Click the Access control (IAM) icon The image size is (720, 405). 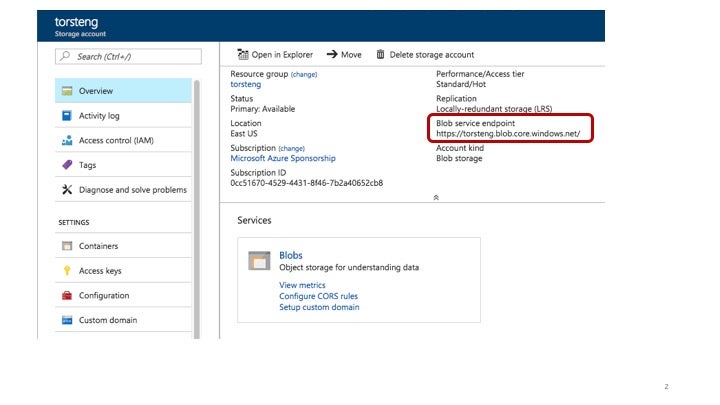tap(67, 141)
